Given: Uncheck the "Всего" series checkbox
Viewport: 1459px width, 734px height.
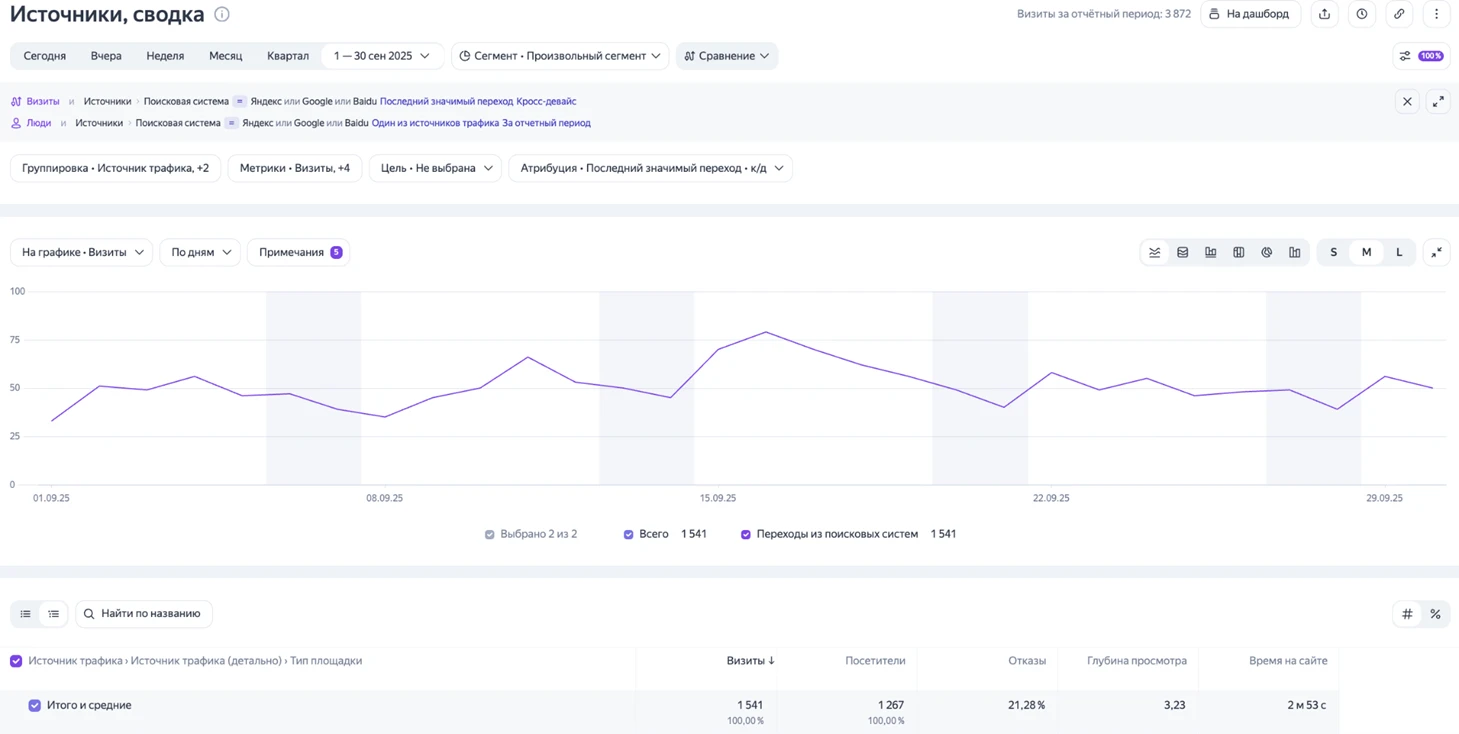Looking at the screenshot, I should point(629,534).
